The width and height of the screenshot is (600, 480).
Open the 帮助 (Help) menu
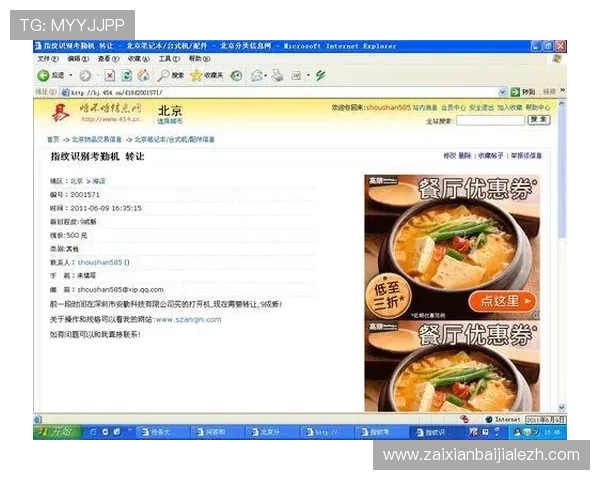[x=199, y=59]
